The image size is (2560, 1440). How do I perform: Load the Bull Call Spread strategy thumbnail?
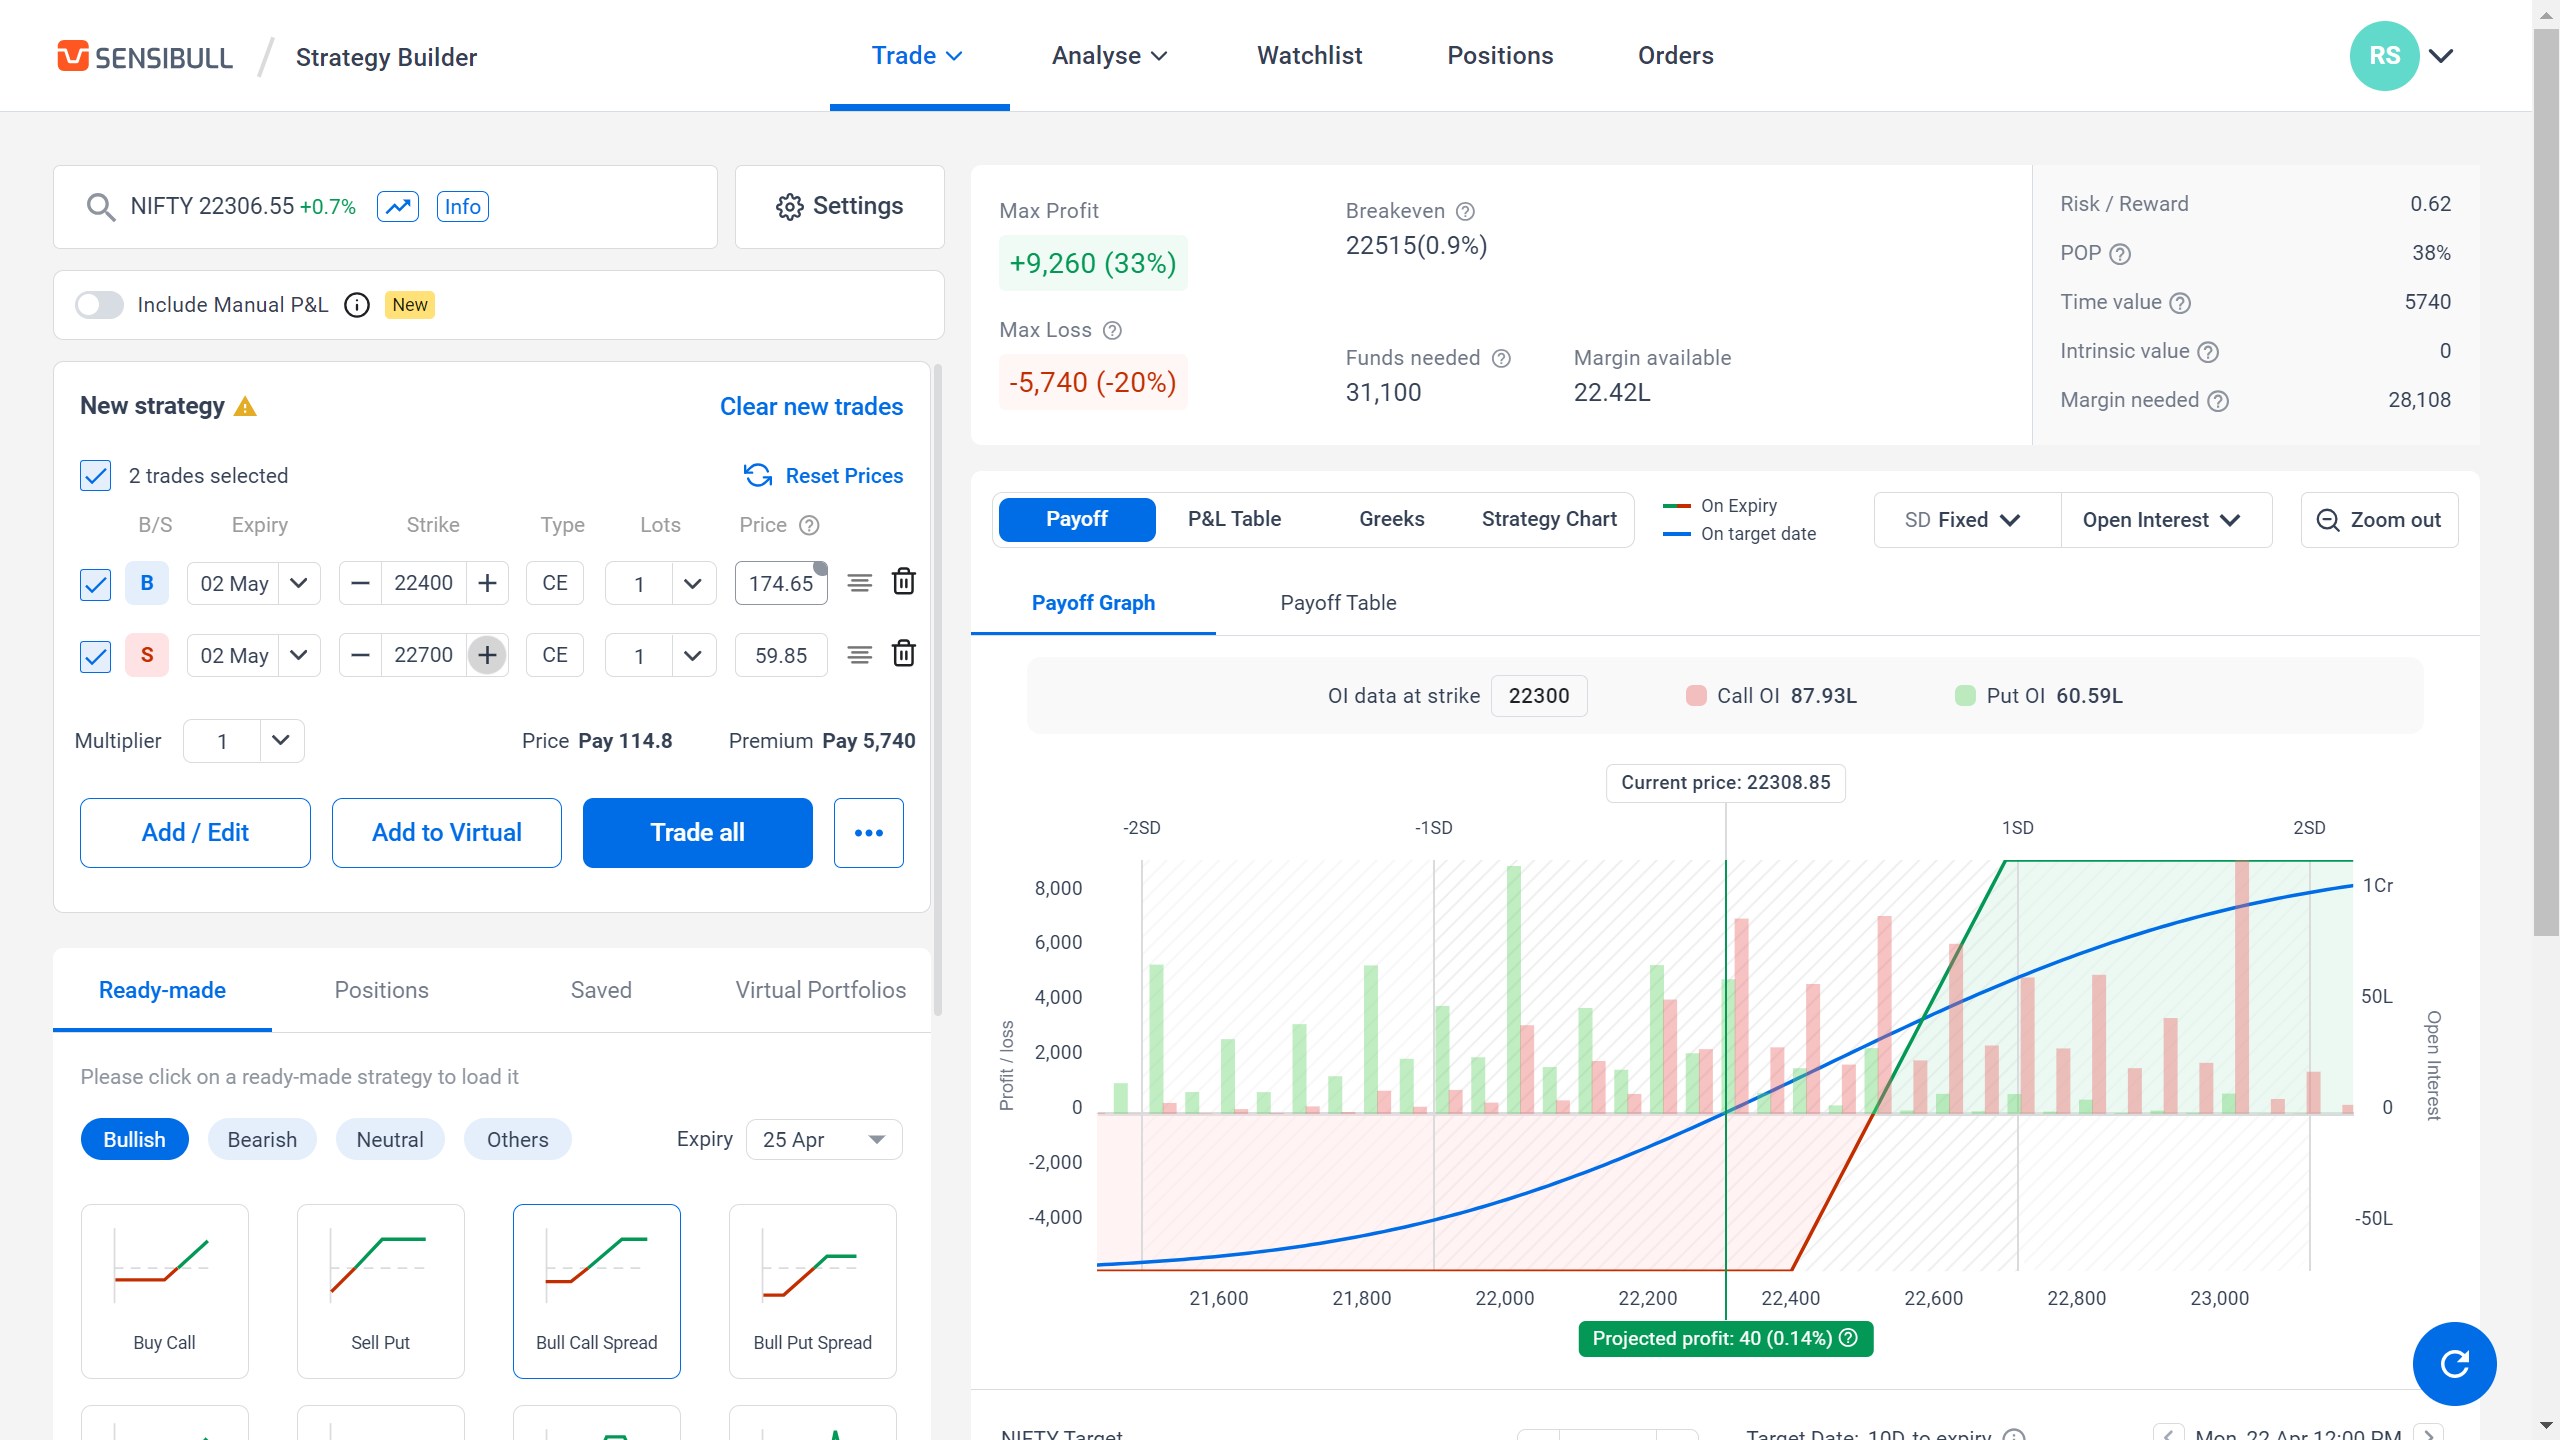597,1291
